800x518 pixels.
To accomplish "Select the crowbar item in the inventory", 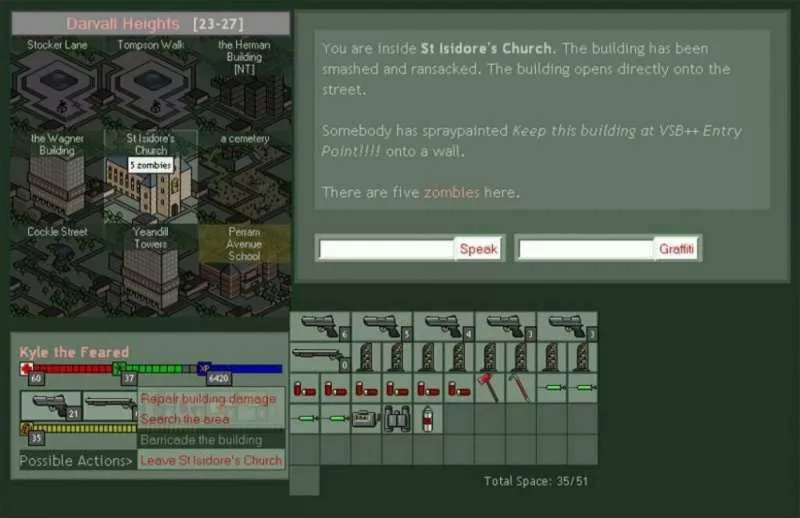I will [520, 388].
